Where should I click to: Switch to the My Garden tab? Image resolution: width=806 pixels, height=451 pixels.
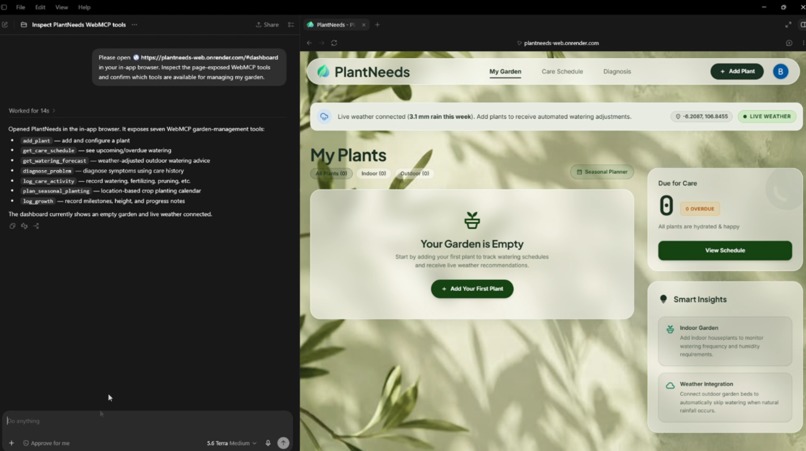coord(505,71)
